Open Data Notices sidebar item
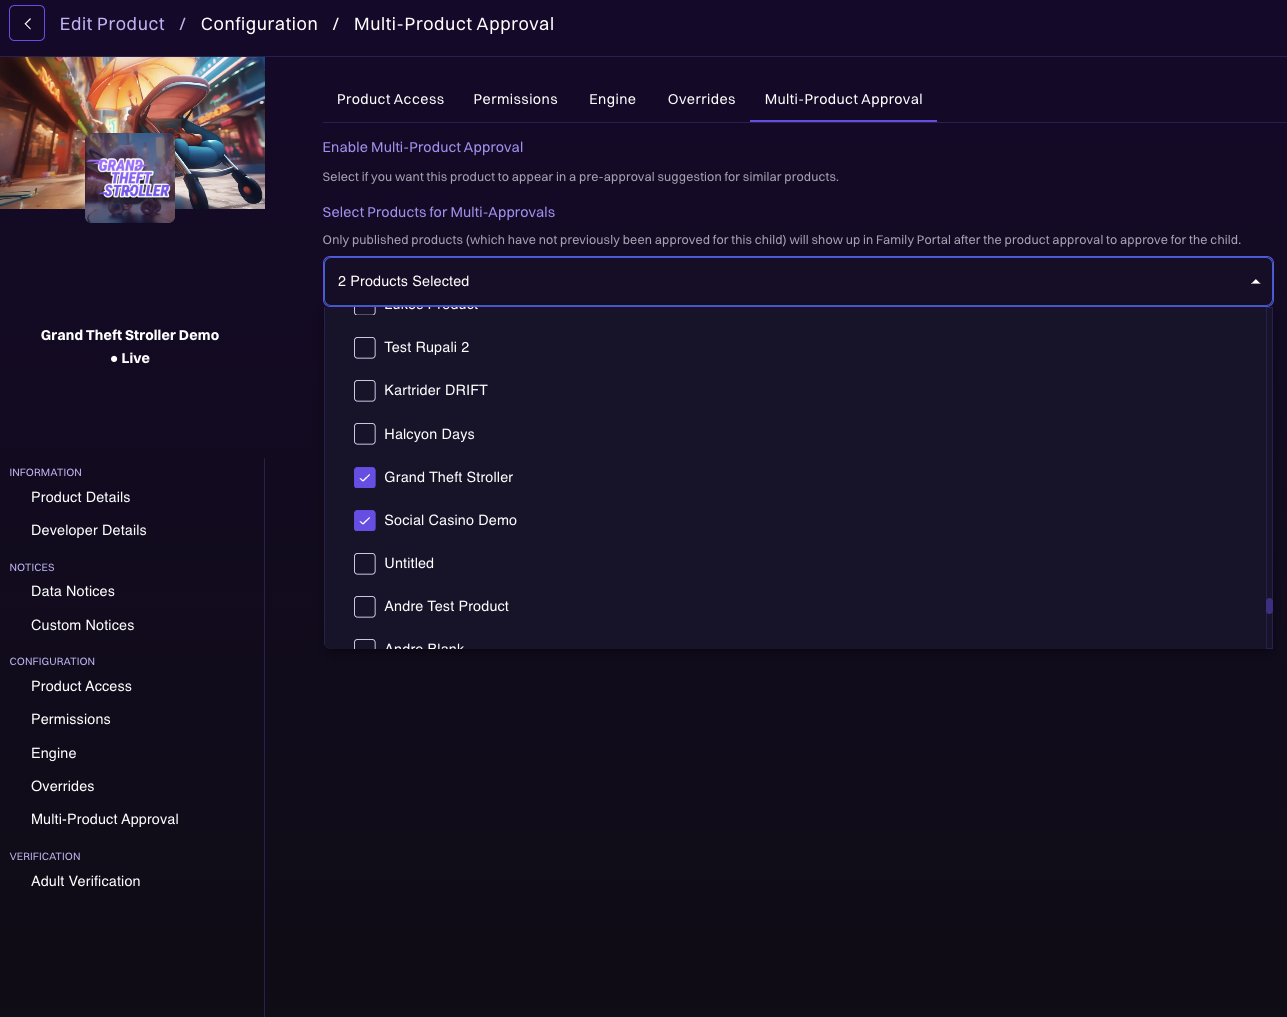Image resolution: width=1287 pixels, height=1017 pixels. pos(72,591)
